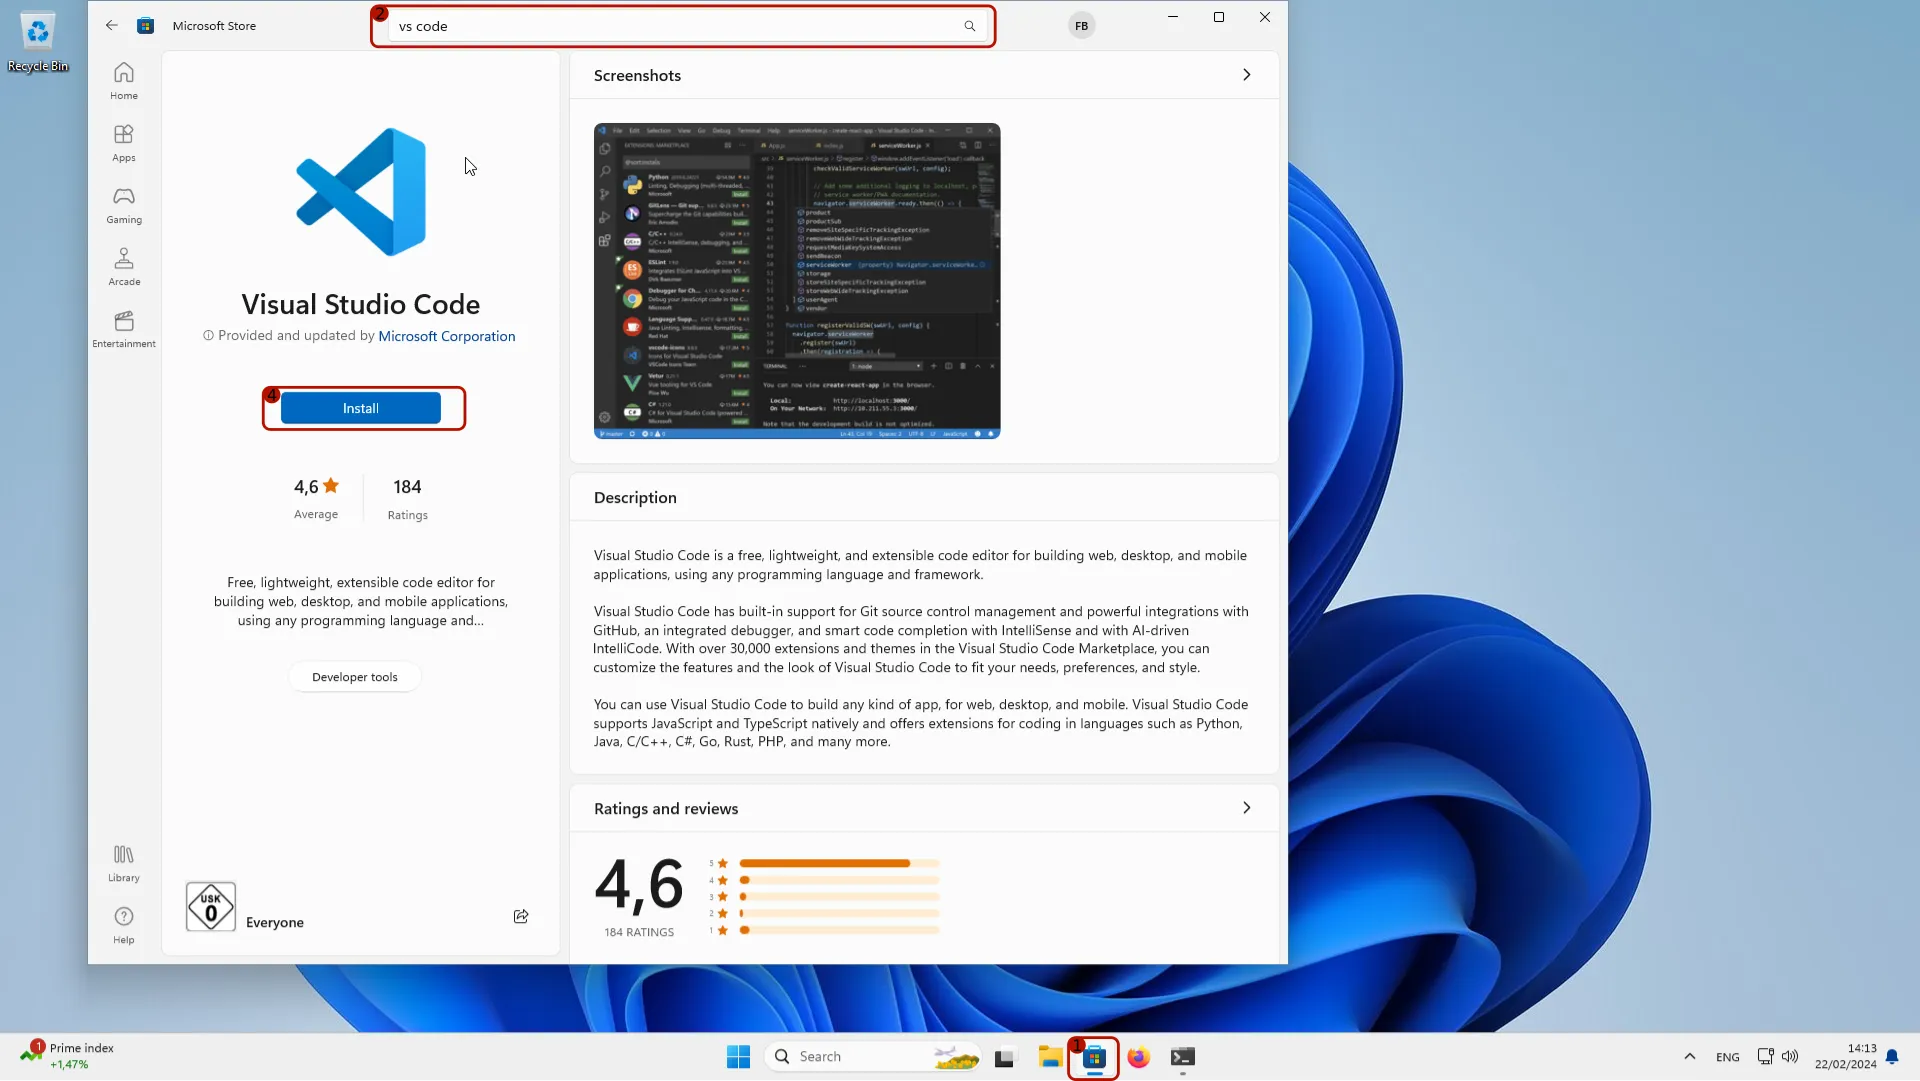Image resolution: width=1920 pixels, height=1081 pixels.
Task: Show hidden system tray icons
Action: pyautogui.click(x=1689, y=1056)
